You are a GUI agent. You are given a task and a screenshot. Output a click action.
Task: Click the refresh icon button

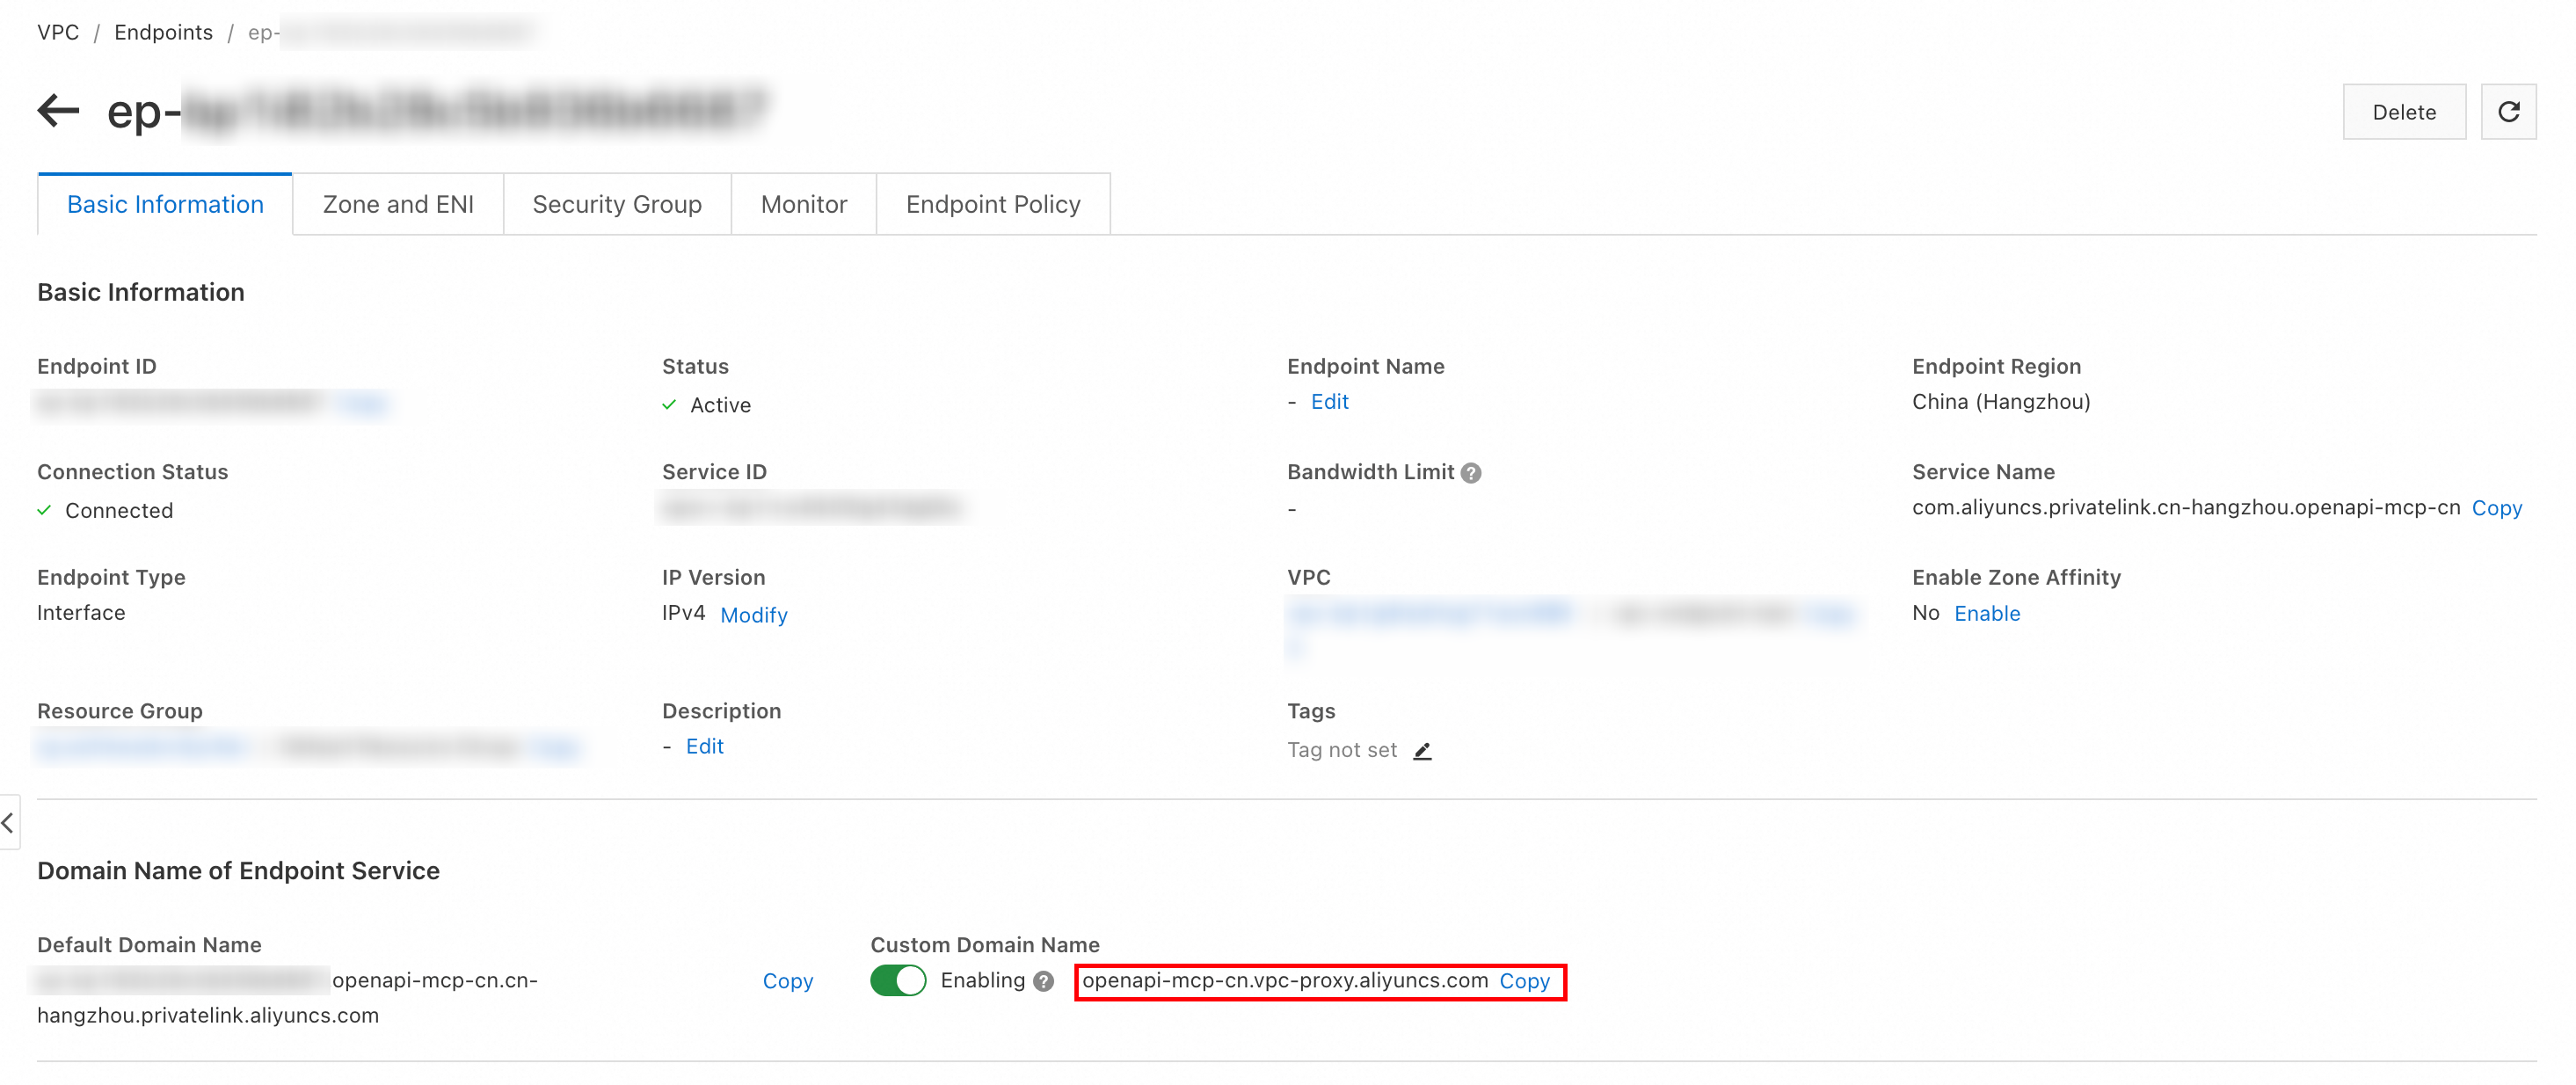coord(2507,112)
